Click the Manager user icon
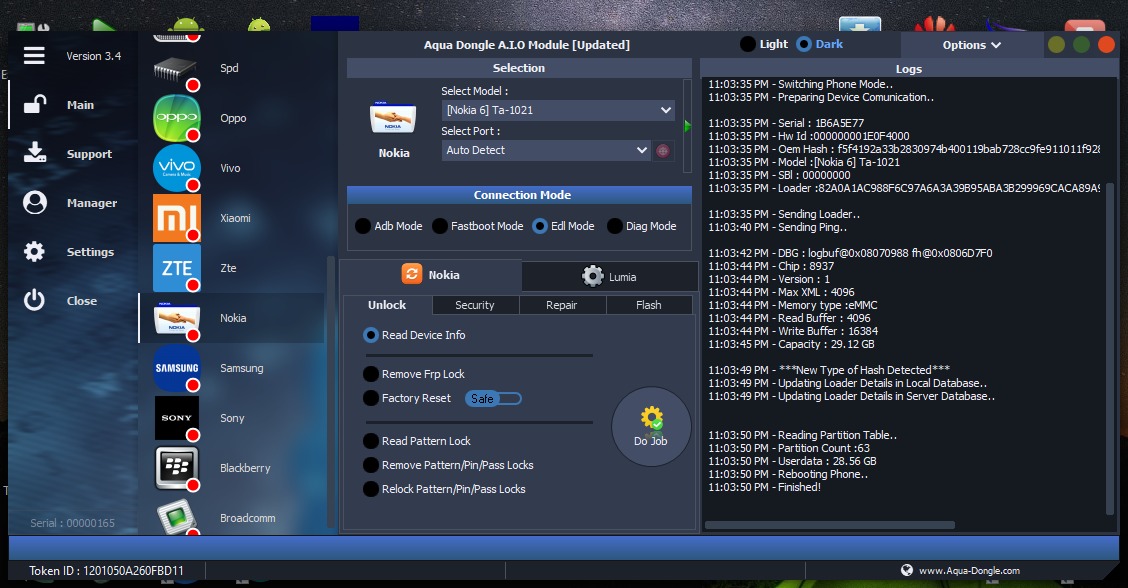The width and height of the screenshot is (1128, 588). [35, 202]
